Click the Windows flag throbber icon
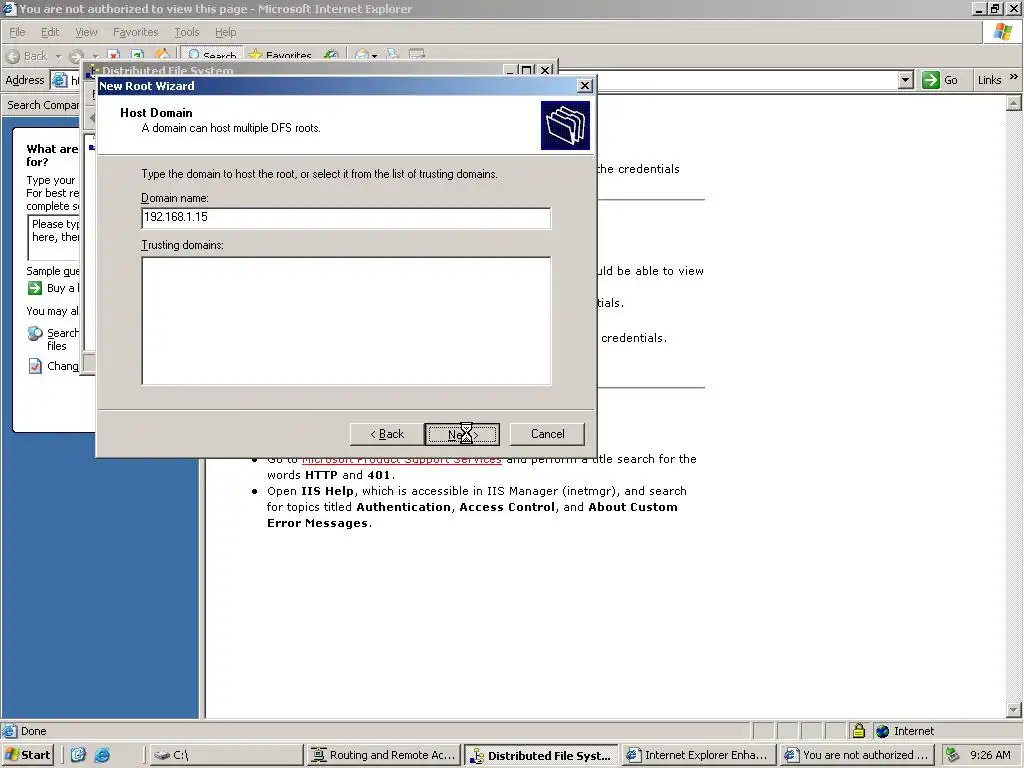 click(x=1002, y=32)
